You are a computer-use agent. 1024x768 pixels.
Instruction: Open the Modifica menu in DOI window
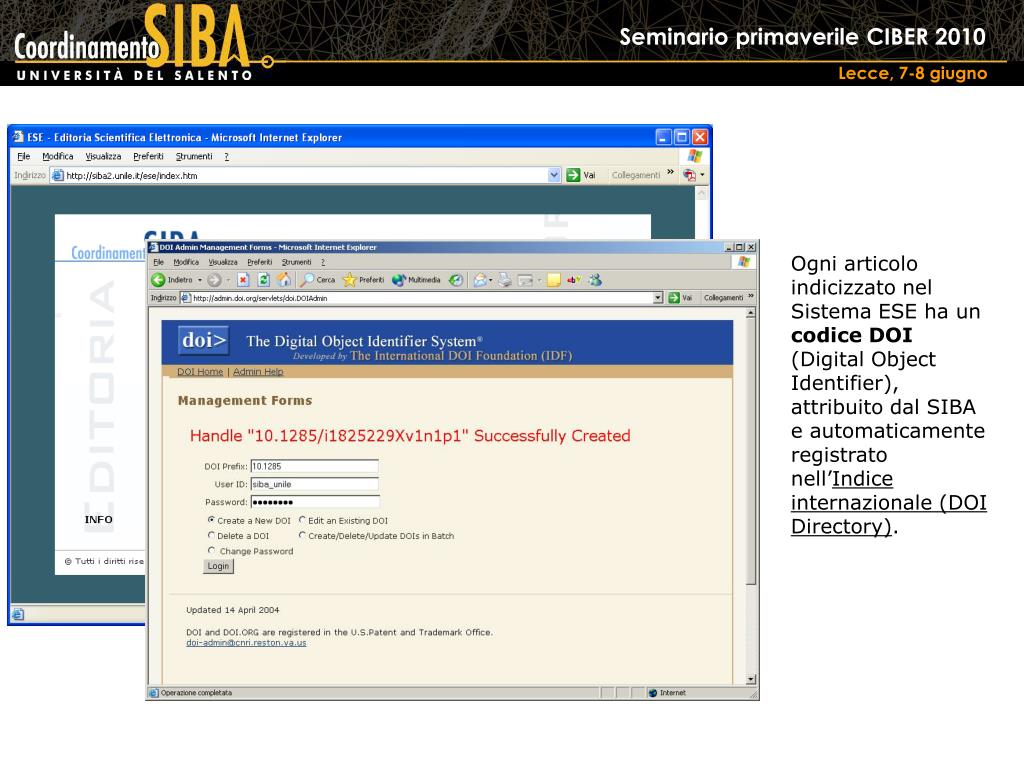(x=186, y=262)
